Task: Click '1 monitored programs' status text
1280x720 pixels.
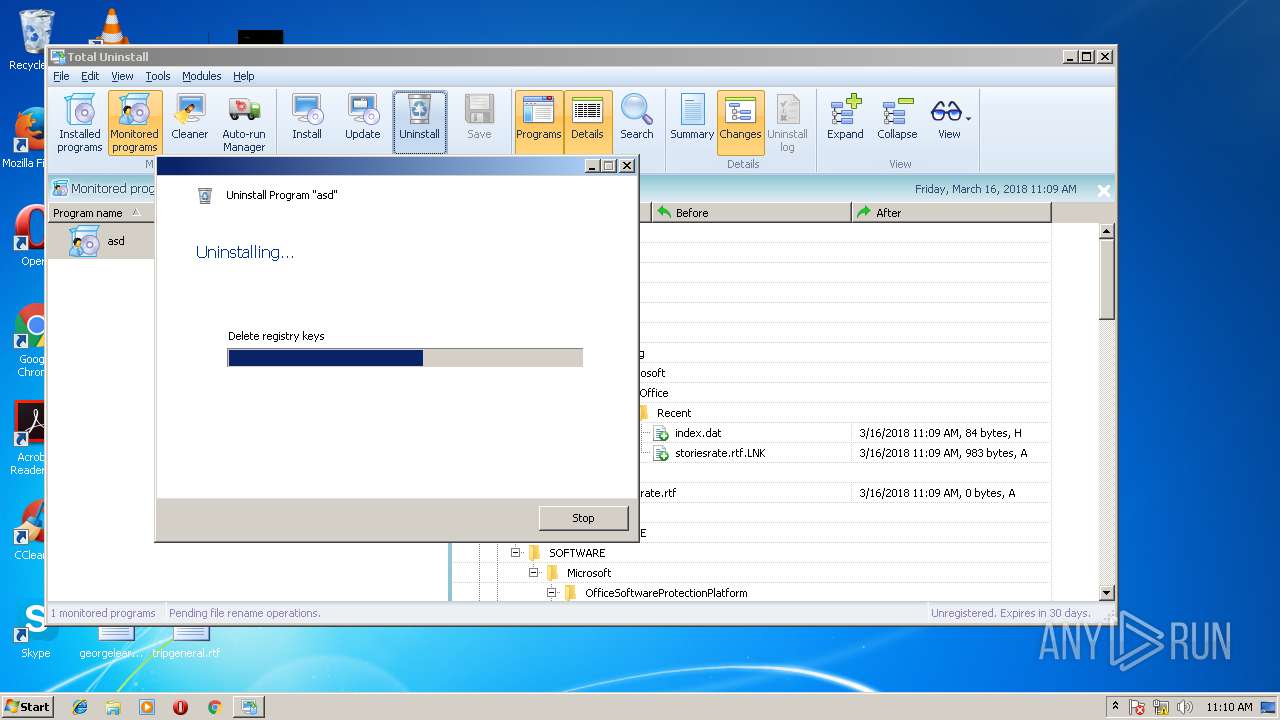Action: click(x=103, y=613)
